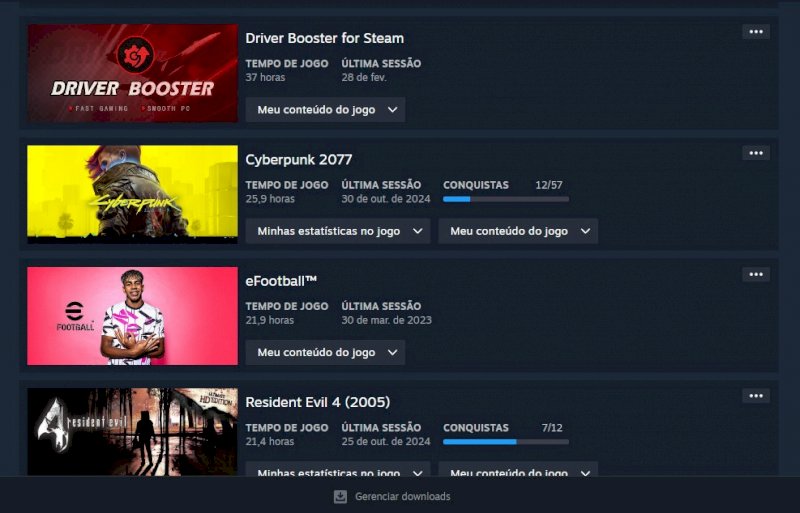
Task: Expand Resident Evil 4 'Minhas estatísticas no jogo' dropdown
Action: pyautogui.click(x=338, y=469)
